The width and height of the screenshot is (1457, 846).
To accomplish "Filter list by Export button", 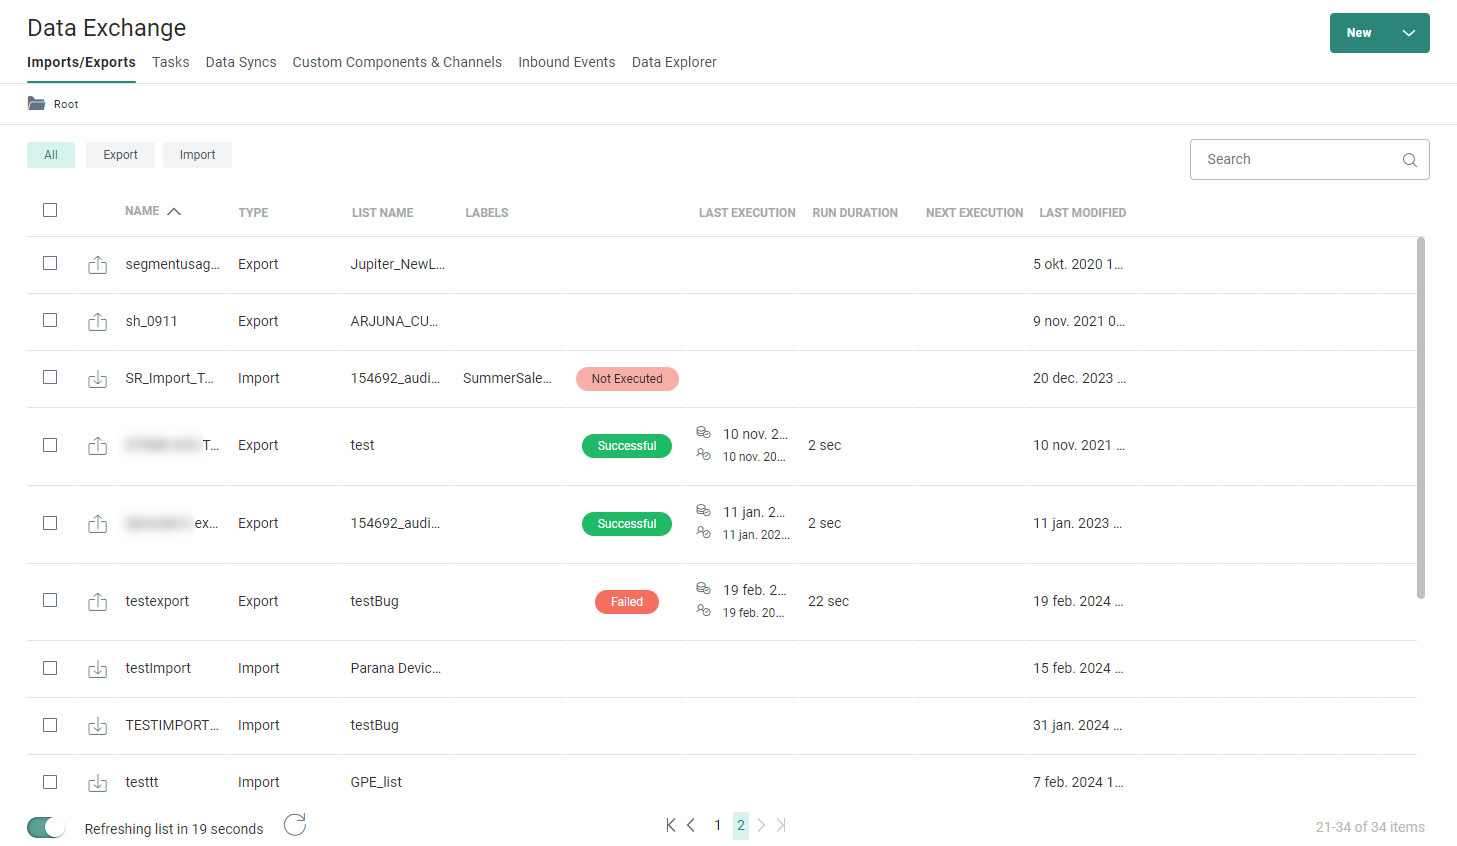I will coord(120,155).
